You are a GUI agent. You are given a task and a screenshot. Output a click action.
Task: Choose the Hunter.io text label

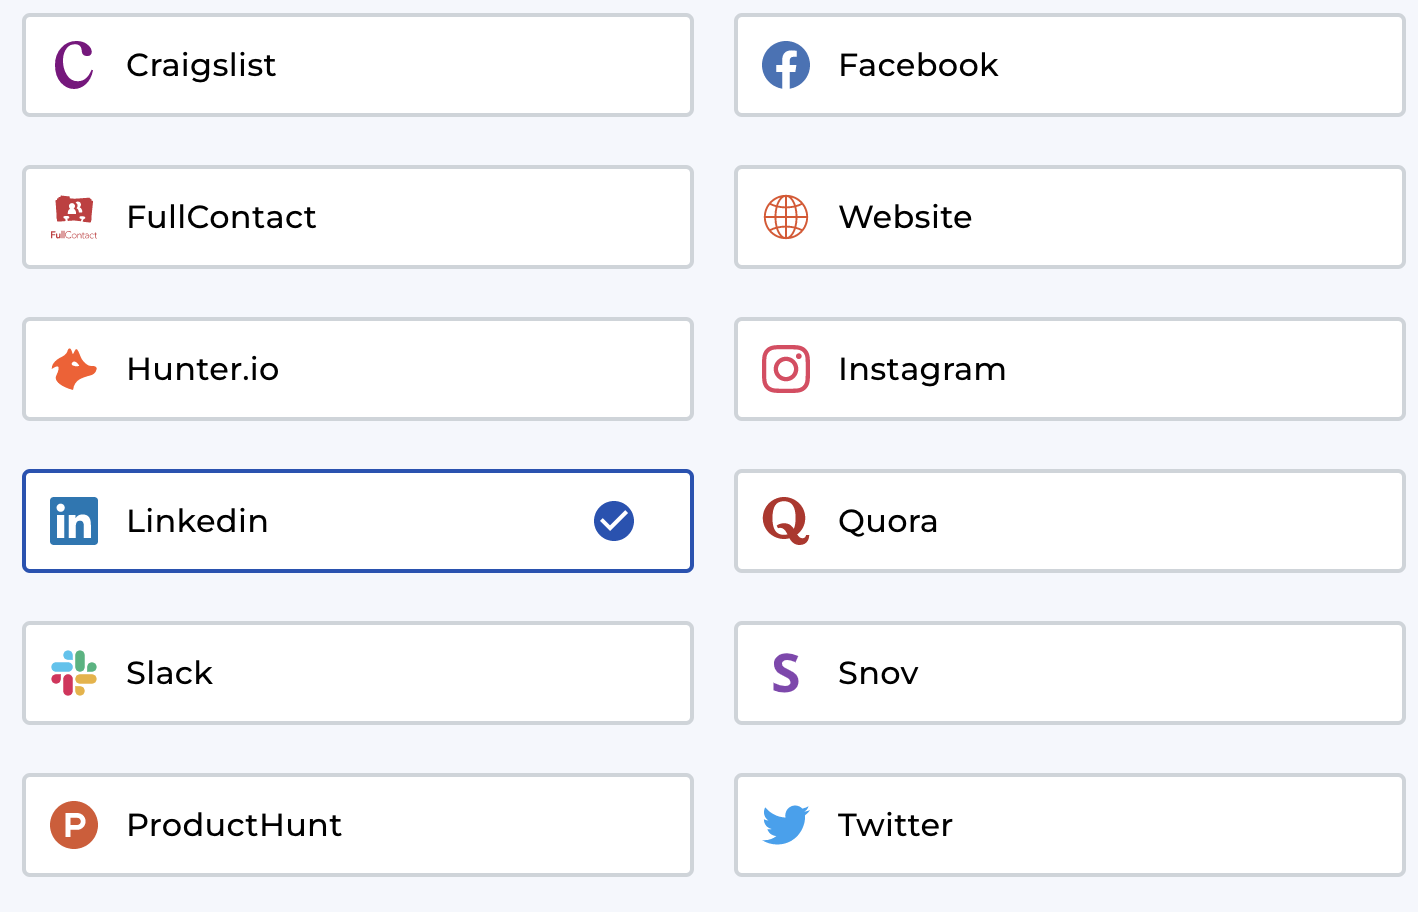pyautogui.click(x=203, y=369)
